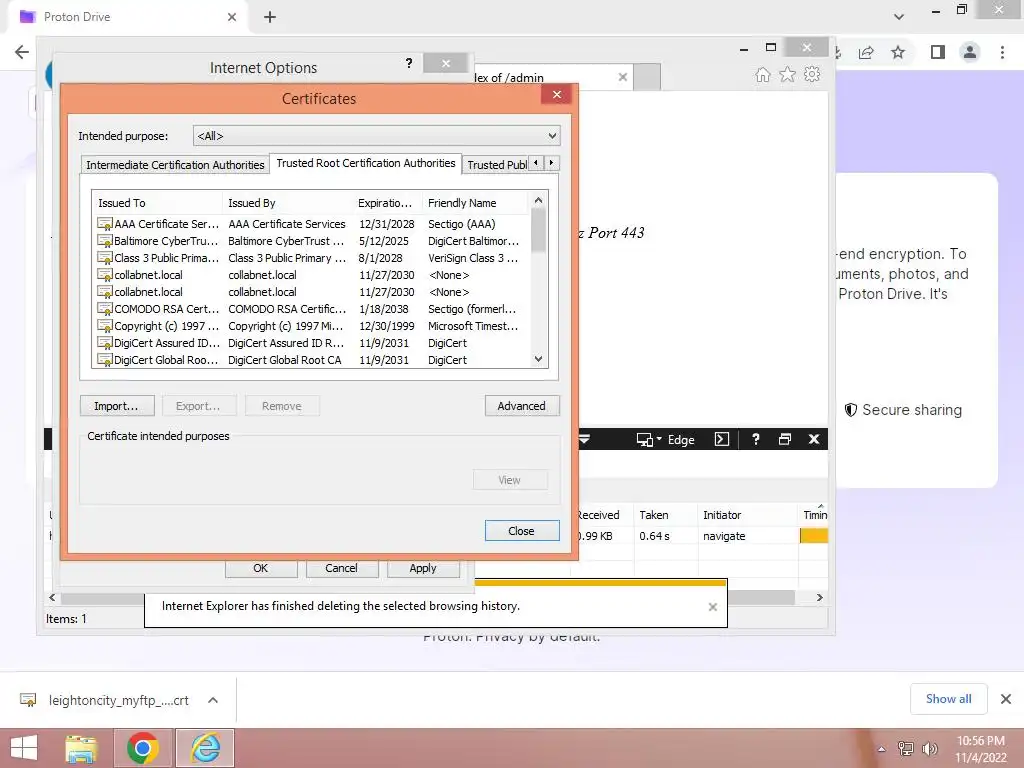The width and height of the screenshot is (1024, 768).
Task: Open the Trusted Publishers tab
Action: [496, 165]
